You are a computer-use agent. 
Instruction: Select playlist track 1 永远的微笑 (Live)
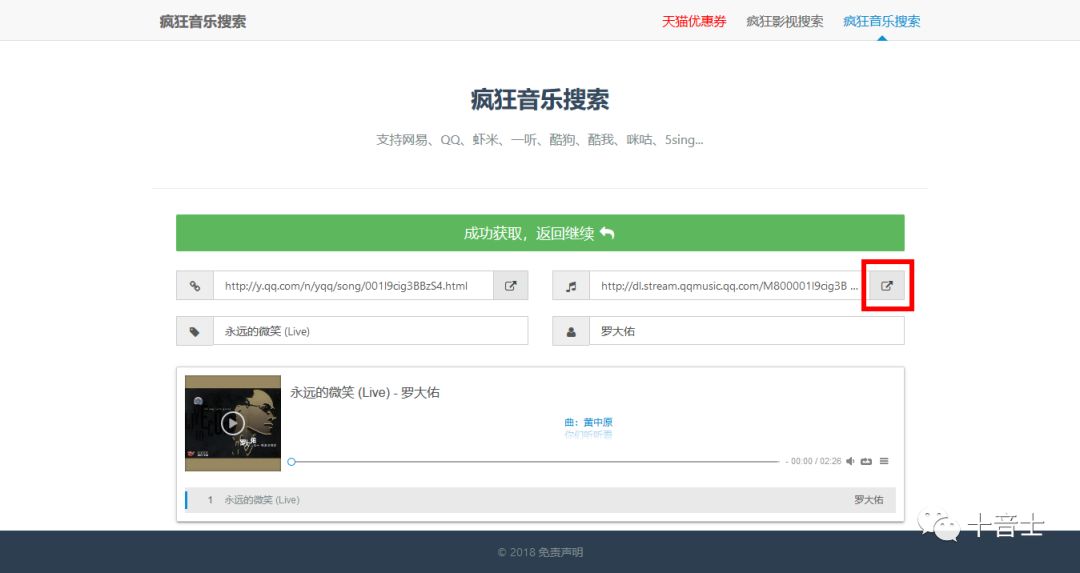click(262, 500)
